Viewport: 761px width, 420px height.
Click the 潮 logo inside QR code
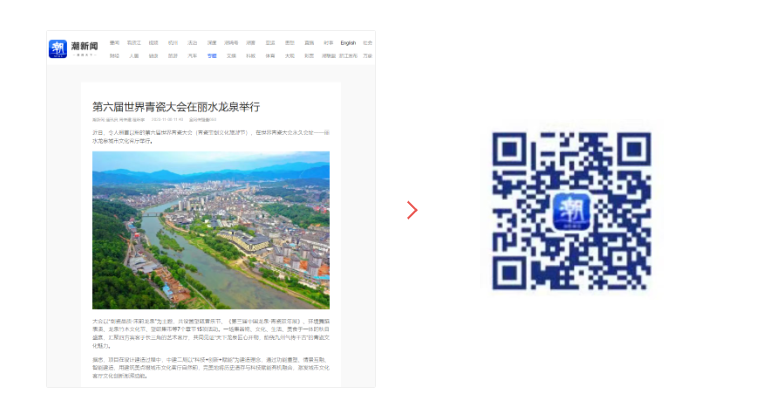571,211
